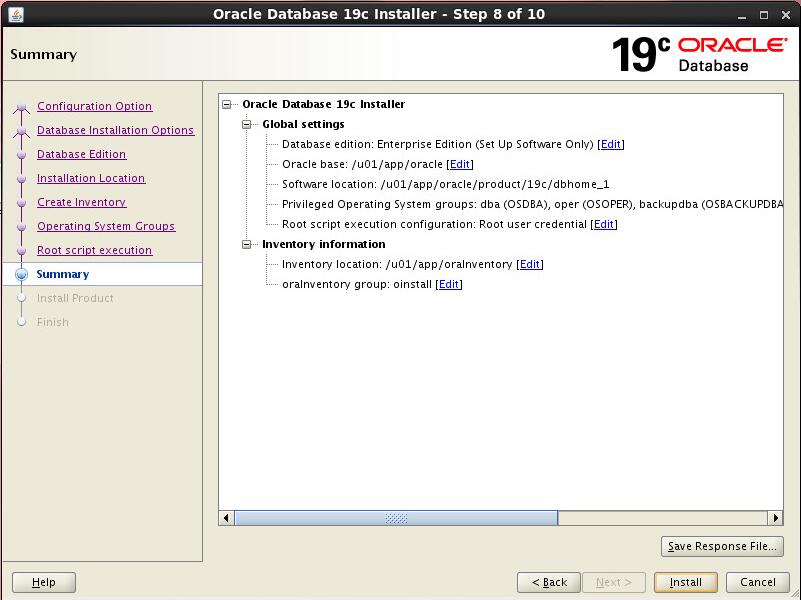Viewport: 801px width, 600px height.
Task: Click the Save Response File button
Action: pyautogui.click(x=721, y=546)
